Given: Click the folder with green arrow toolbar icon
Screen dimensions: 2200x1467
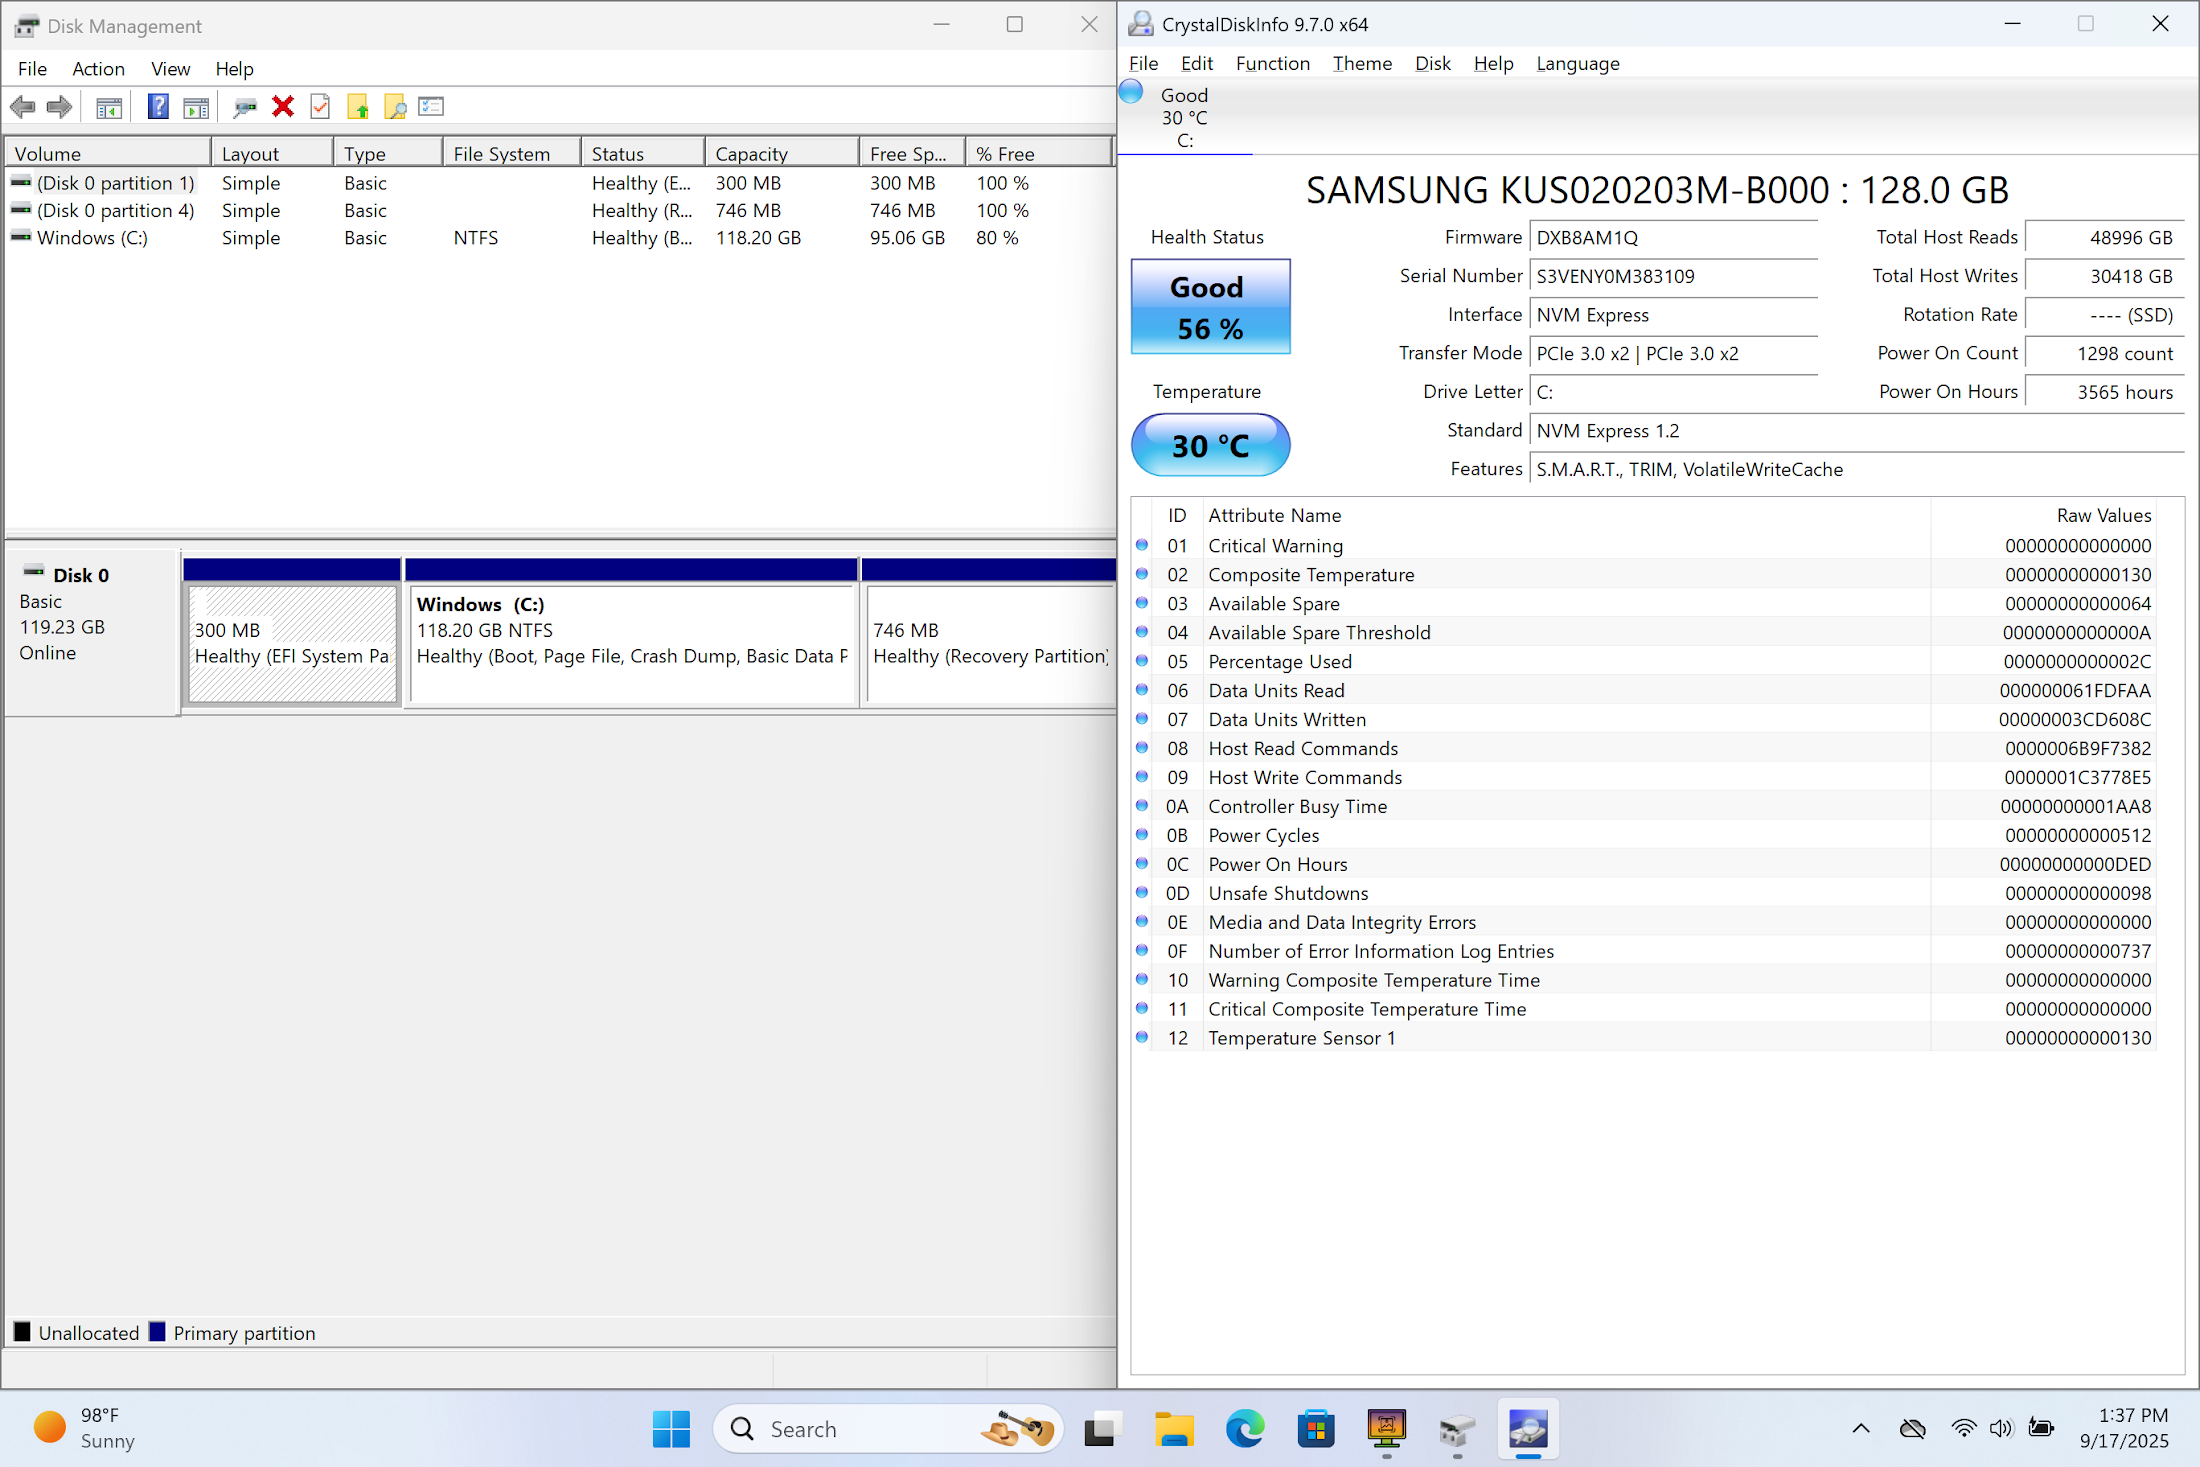Looking at the screenshot, I should (358, 107).
